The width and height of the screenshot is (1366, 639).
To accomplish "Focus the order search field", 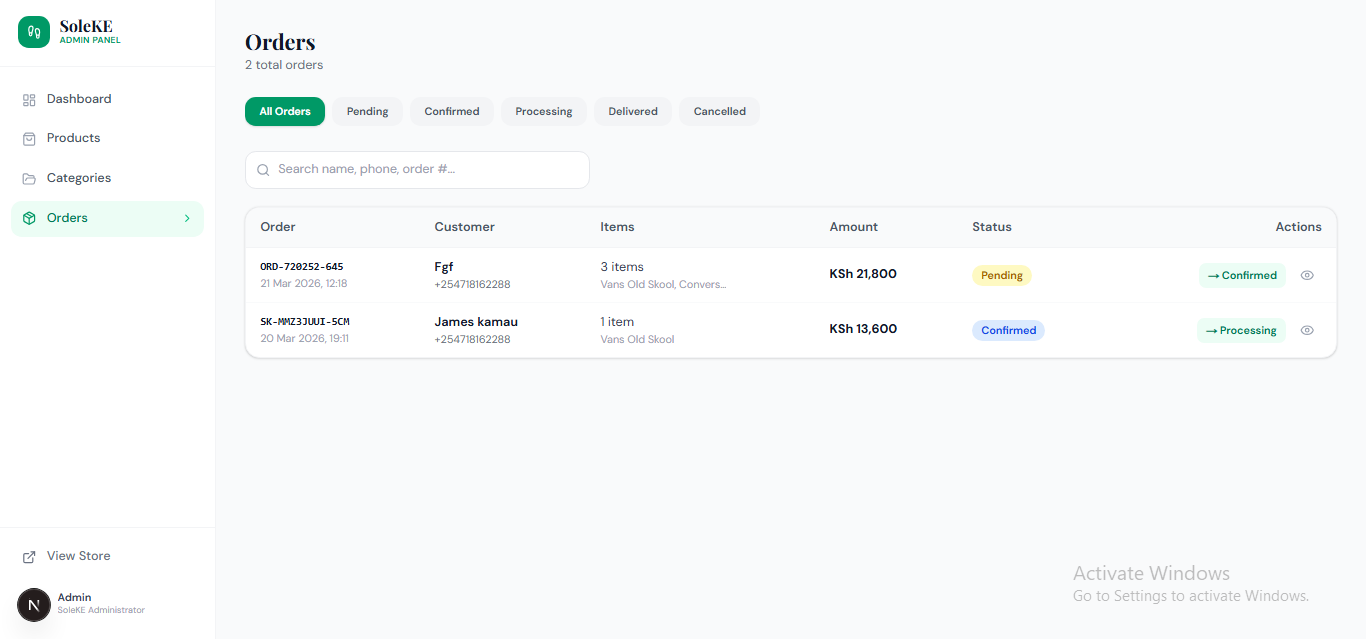I will tap(417, 170).
